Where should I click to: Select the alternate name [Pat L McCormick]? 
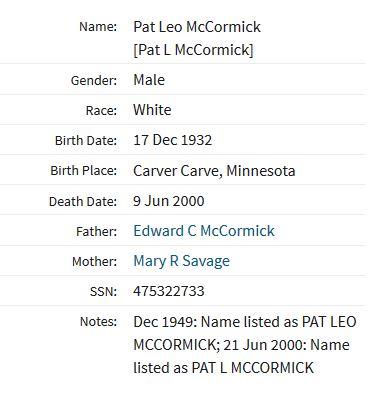point(193,50)
